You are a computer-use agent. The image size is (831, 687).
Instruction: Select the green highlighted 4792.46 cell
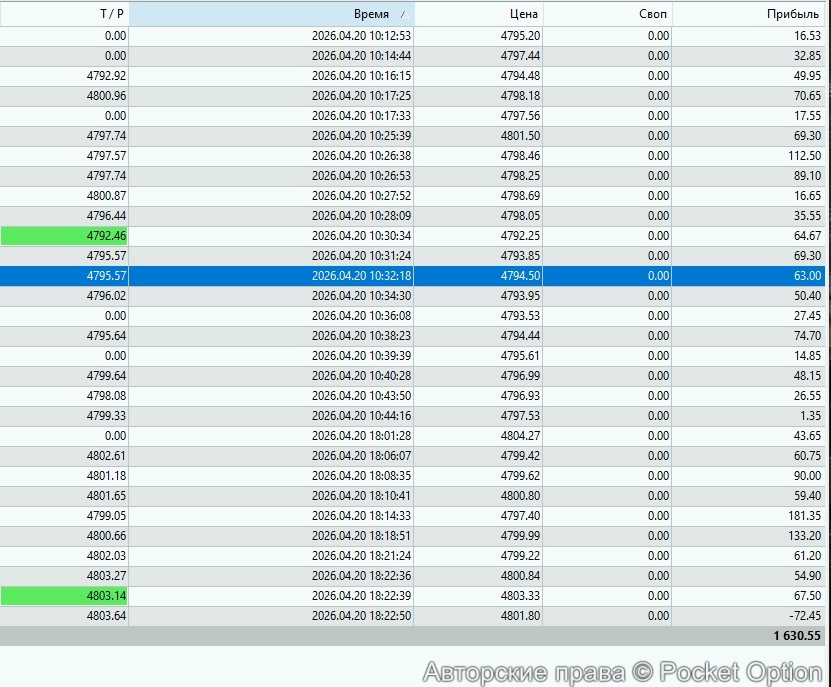point(64,236)
